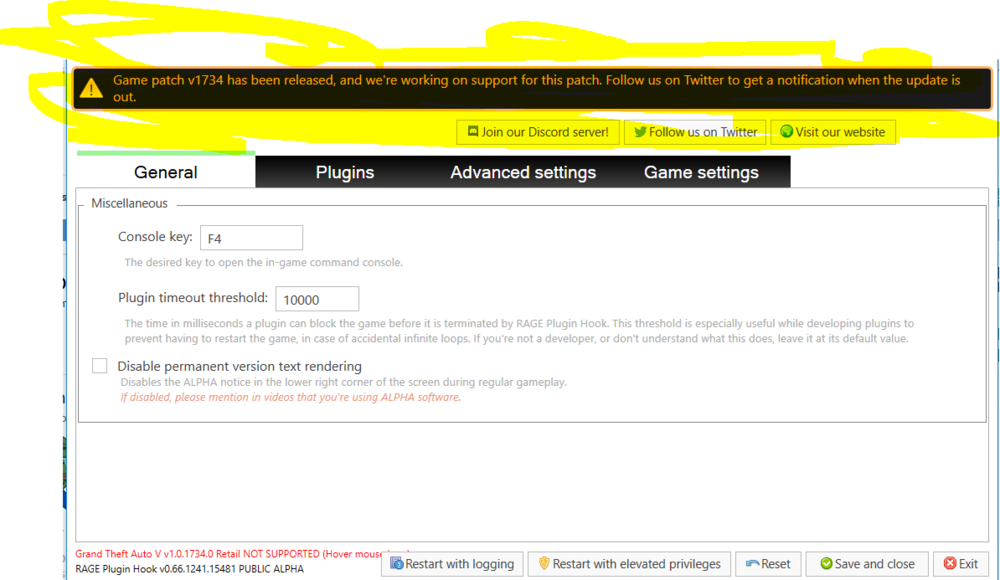Exit the settings window
Viewport: 1000px width, 580px height.
click(960, 564)
